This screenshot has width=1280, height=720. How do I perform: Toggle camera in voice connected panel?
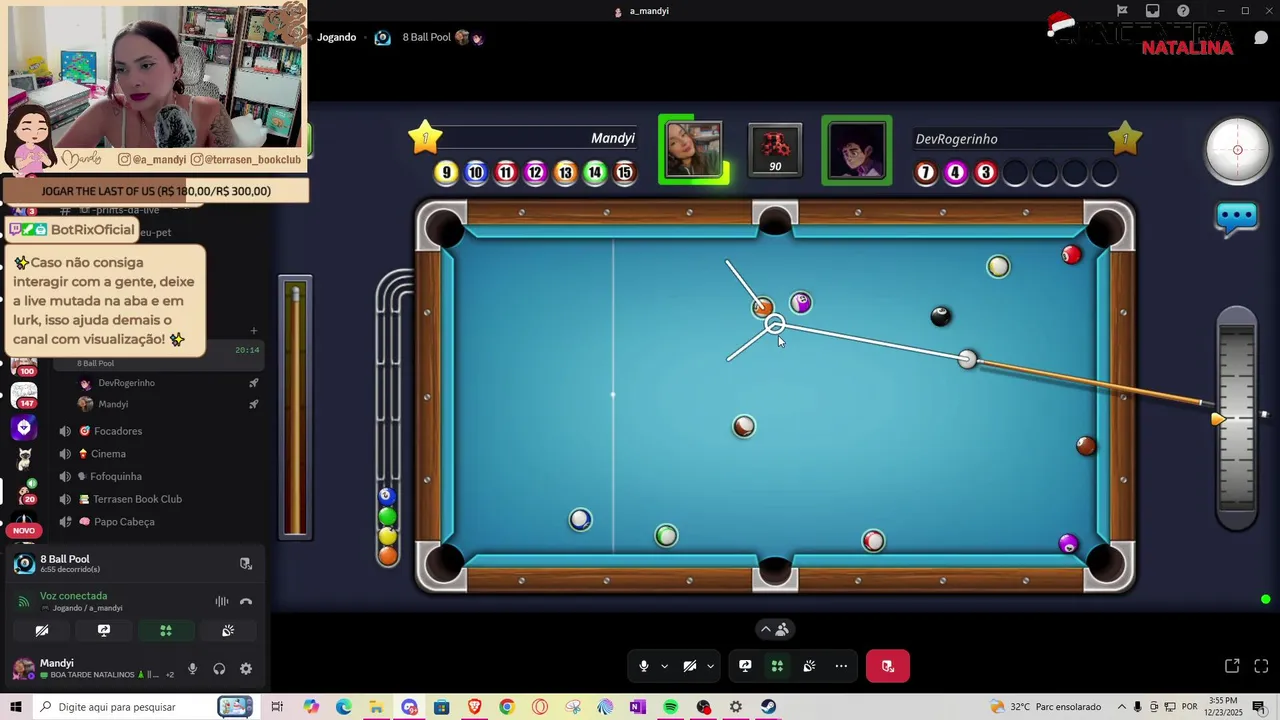(x=42, y=631)
